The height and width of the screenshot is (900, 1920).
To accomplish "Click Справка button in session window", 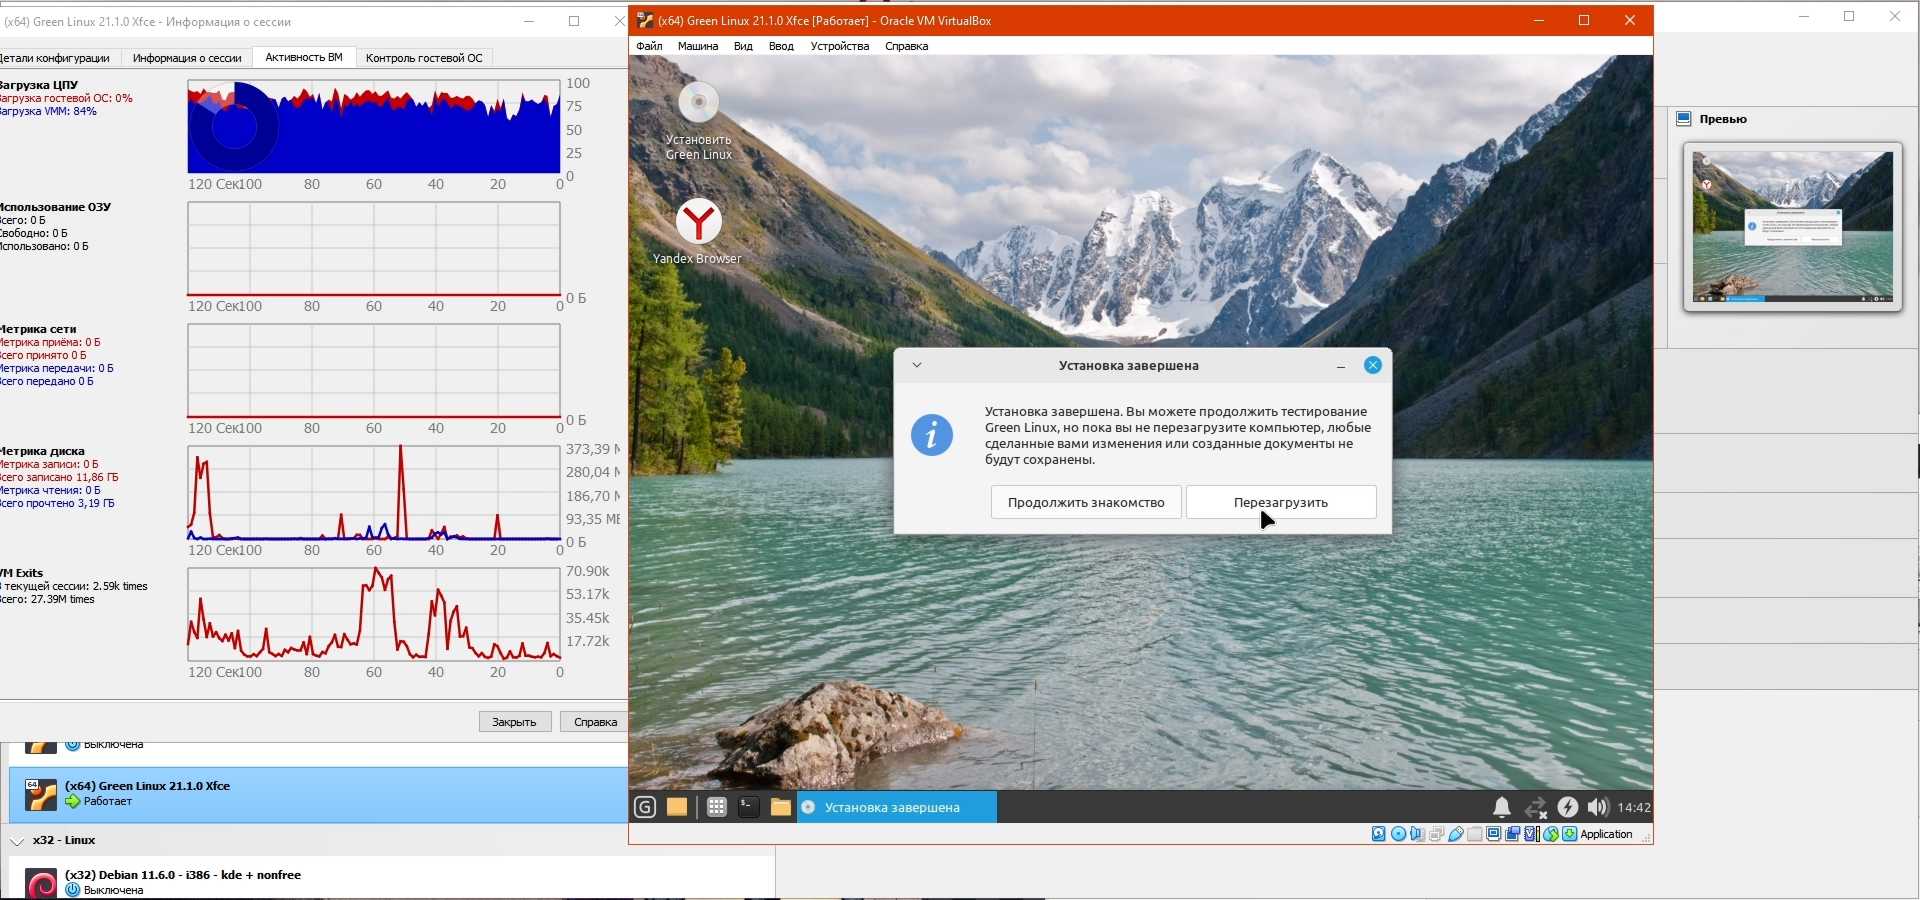I will 595,721.
